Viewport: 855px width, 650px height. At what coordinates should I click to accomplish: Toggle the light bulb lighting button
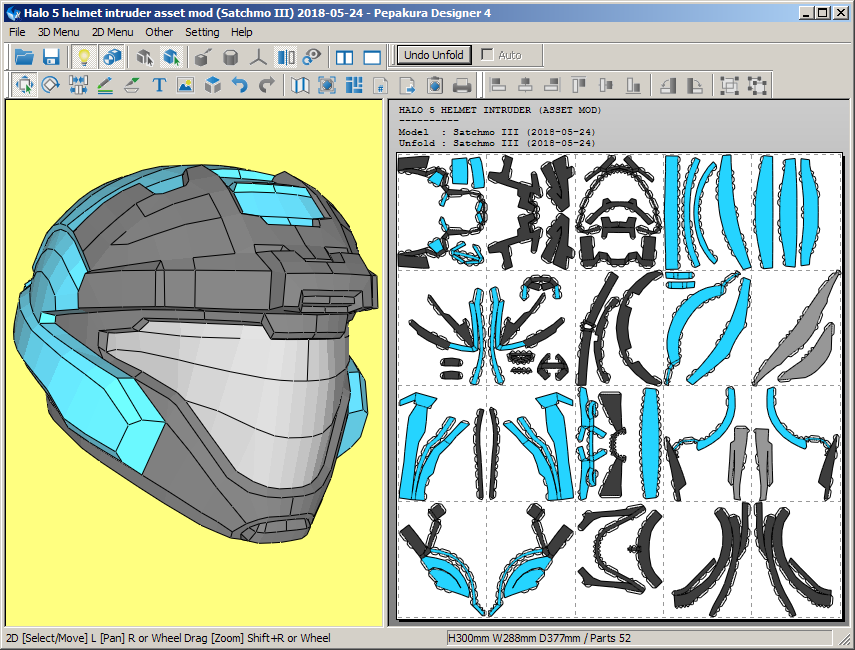[84, 57]
